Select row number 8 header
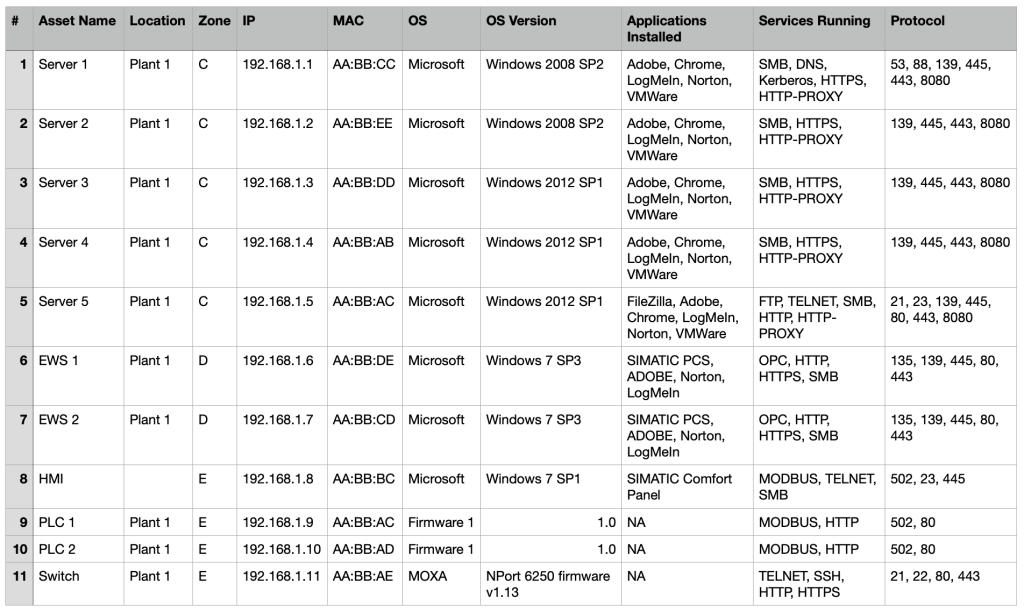Viewport: 1024px width, 613px height. pos(18,479)
